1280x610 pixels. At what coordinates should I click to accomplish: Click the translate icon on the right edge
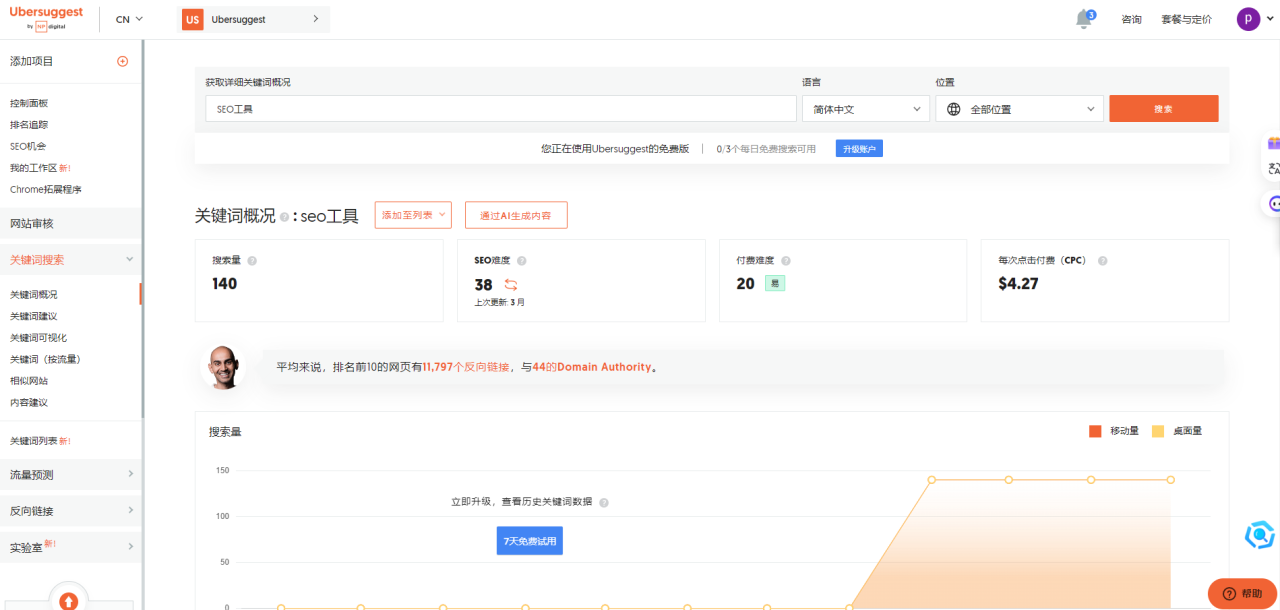(x=1273, y=170)
